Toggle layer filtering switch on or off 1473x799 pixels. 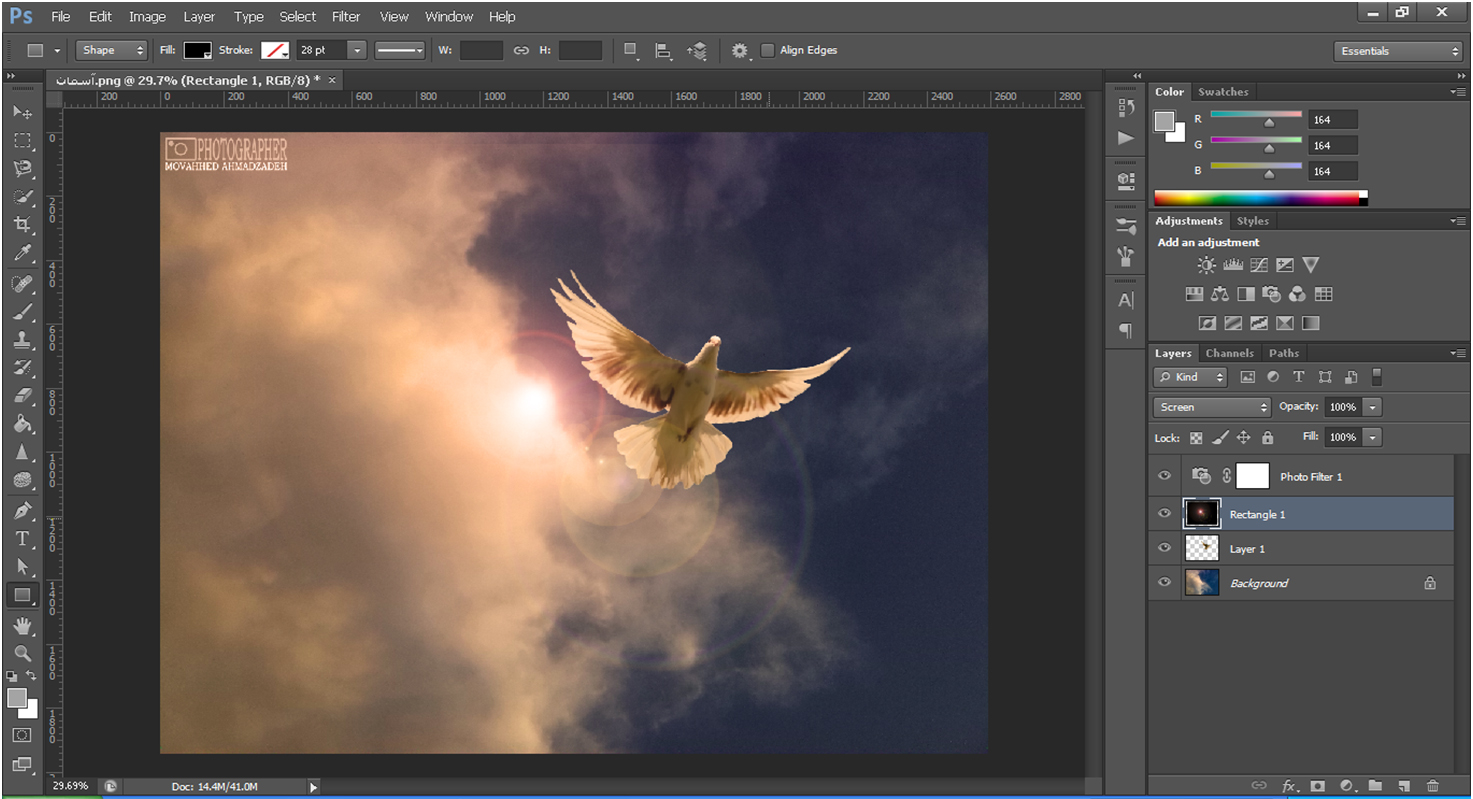1376,377
